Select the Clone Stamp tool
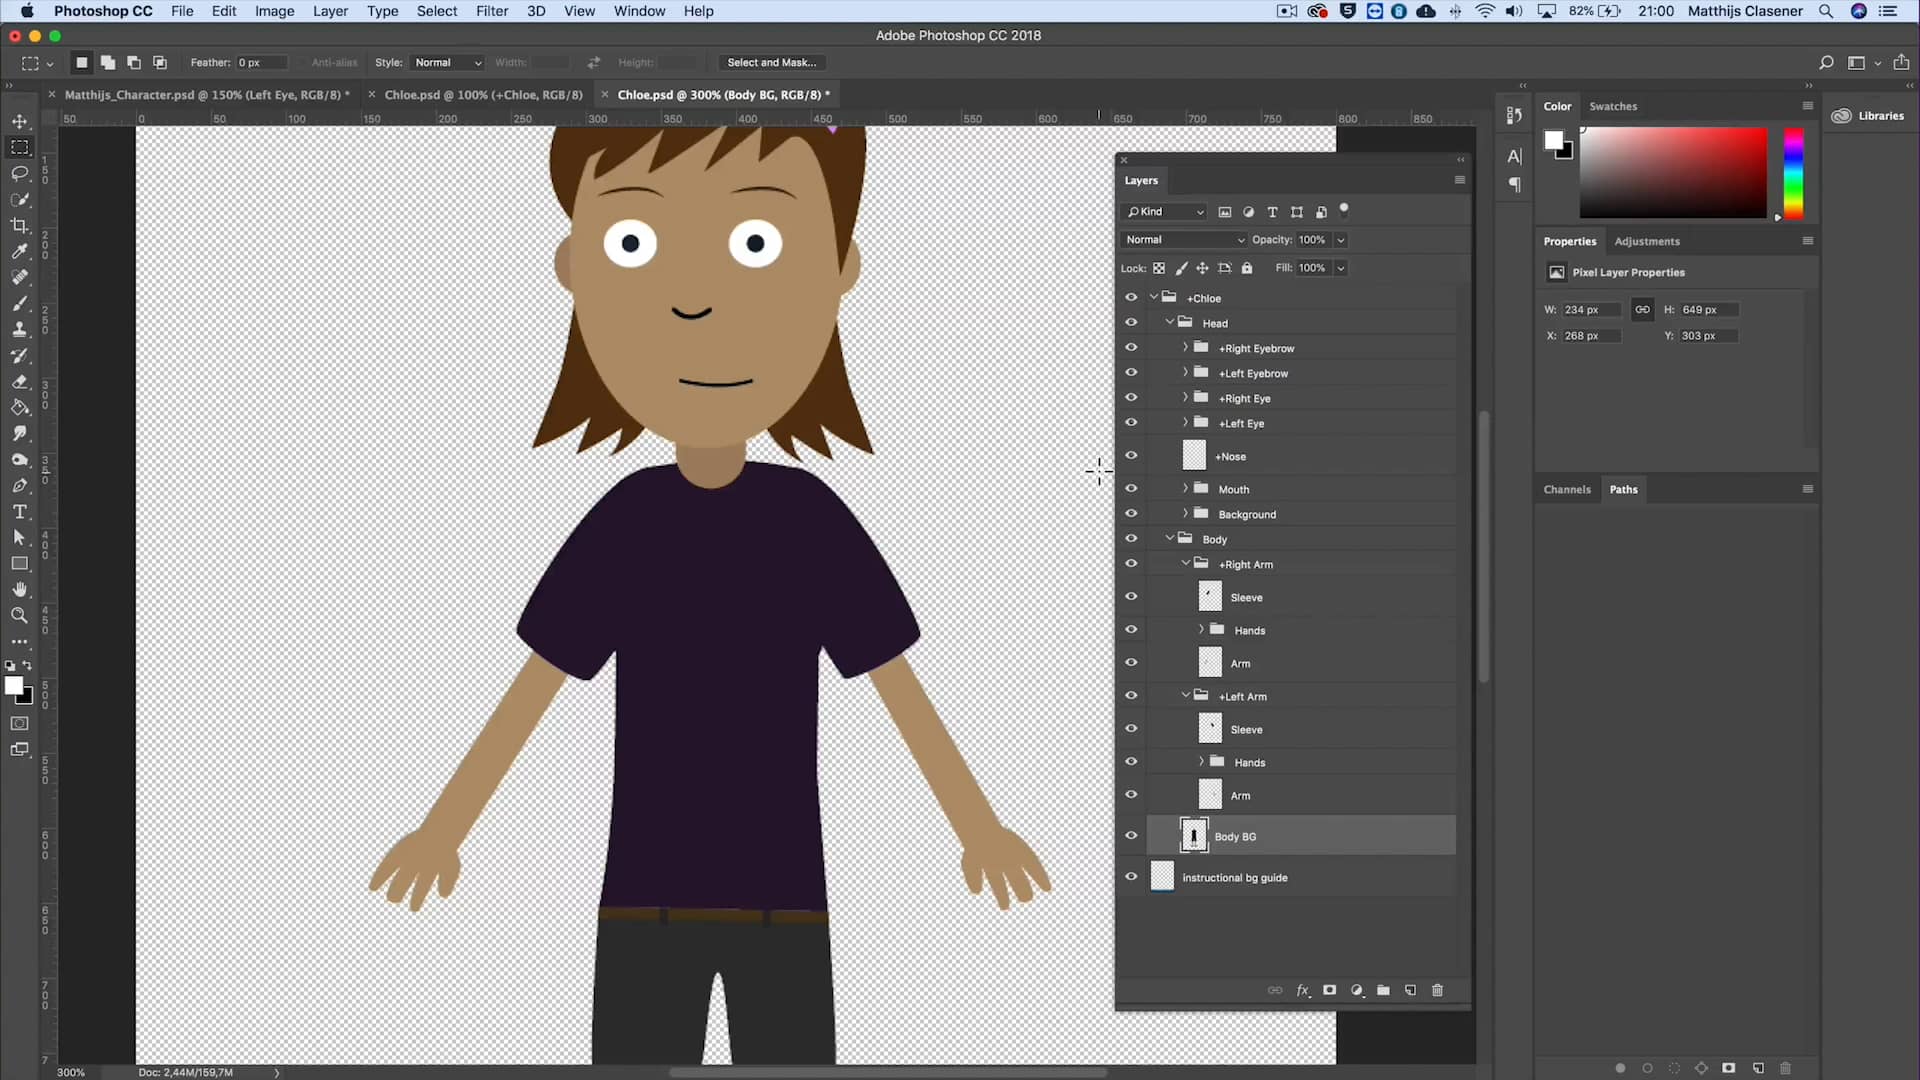This screenshot has width=1920, height=1080. pyautogui.click(x=20, y=331)
